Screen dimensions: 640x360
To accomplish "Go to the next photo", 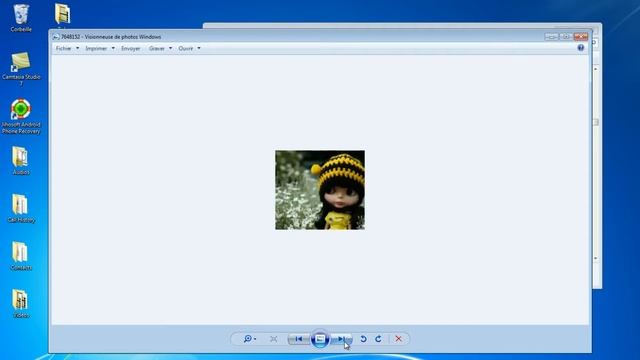I will pyautogui.click(x=341, y=339).
